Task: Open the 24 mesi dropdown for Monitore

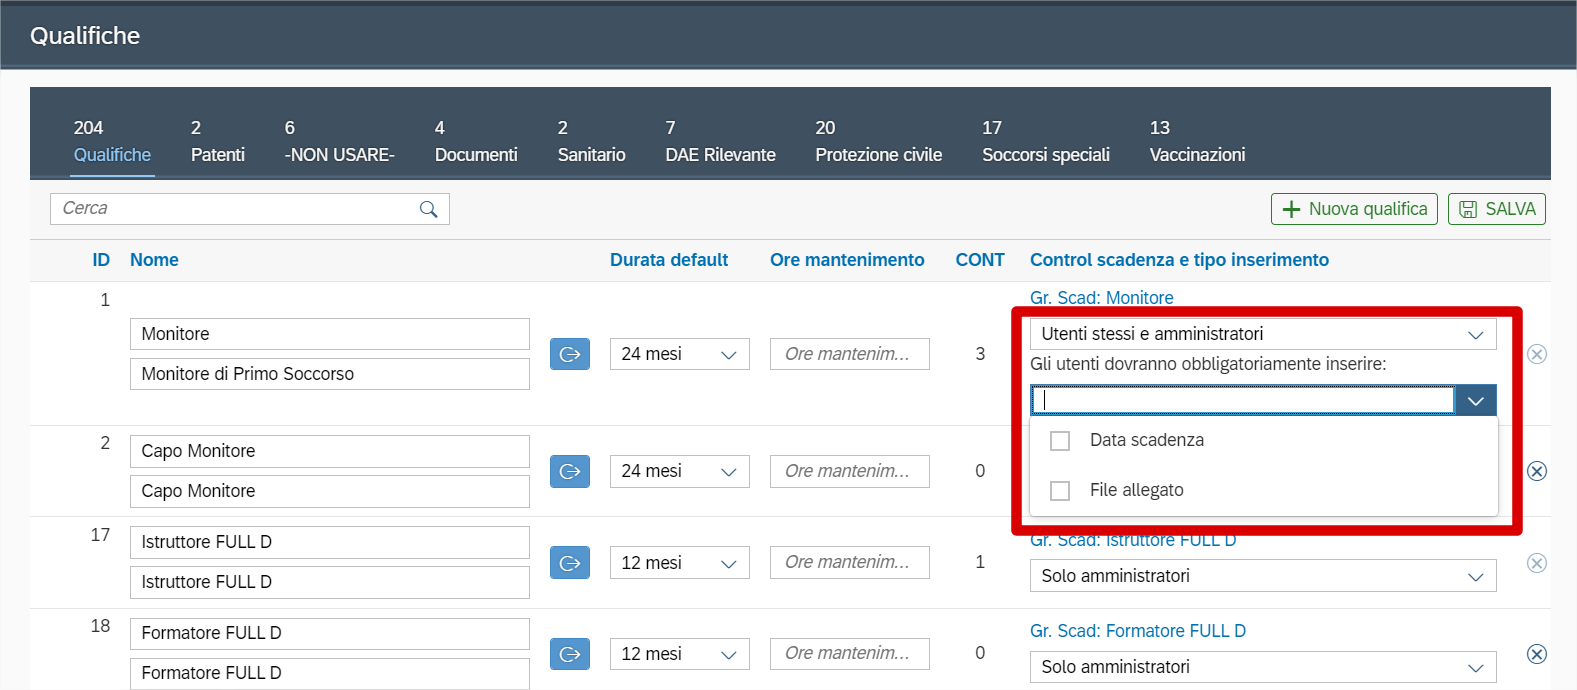Action: coord(679,354)
